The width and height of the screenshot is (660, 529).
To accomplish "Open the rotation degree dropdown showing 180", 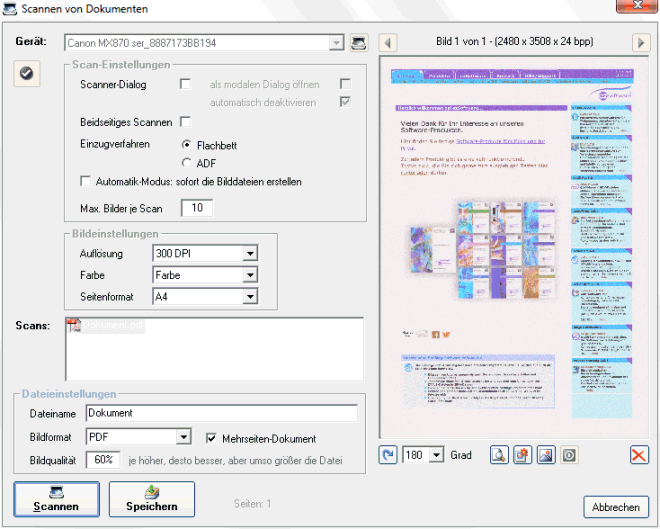I will 435,455.
